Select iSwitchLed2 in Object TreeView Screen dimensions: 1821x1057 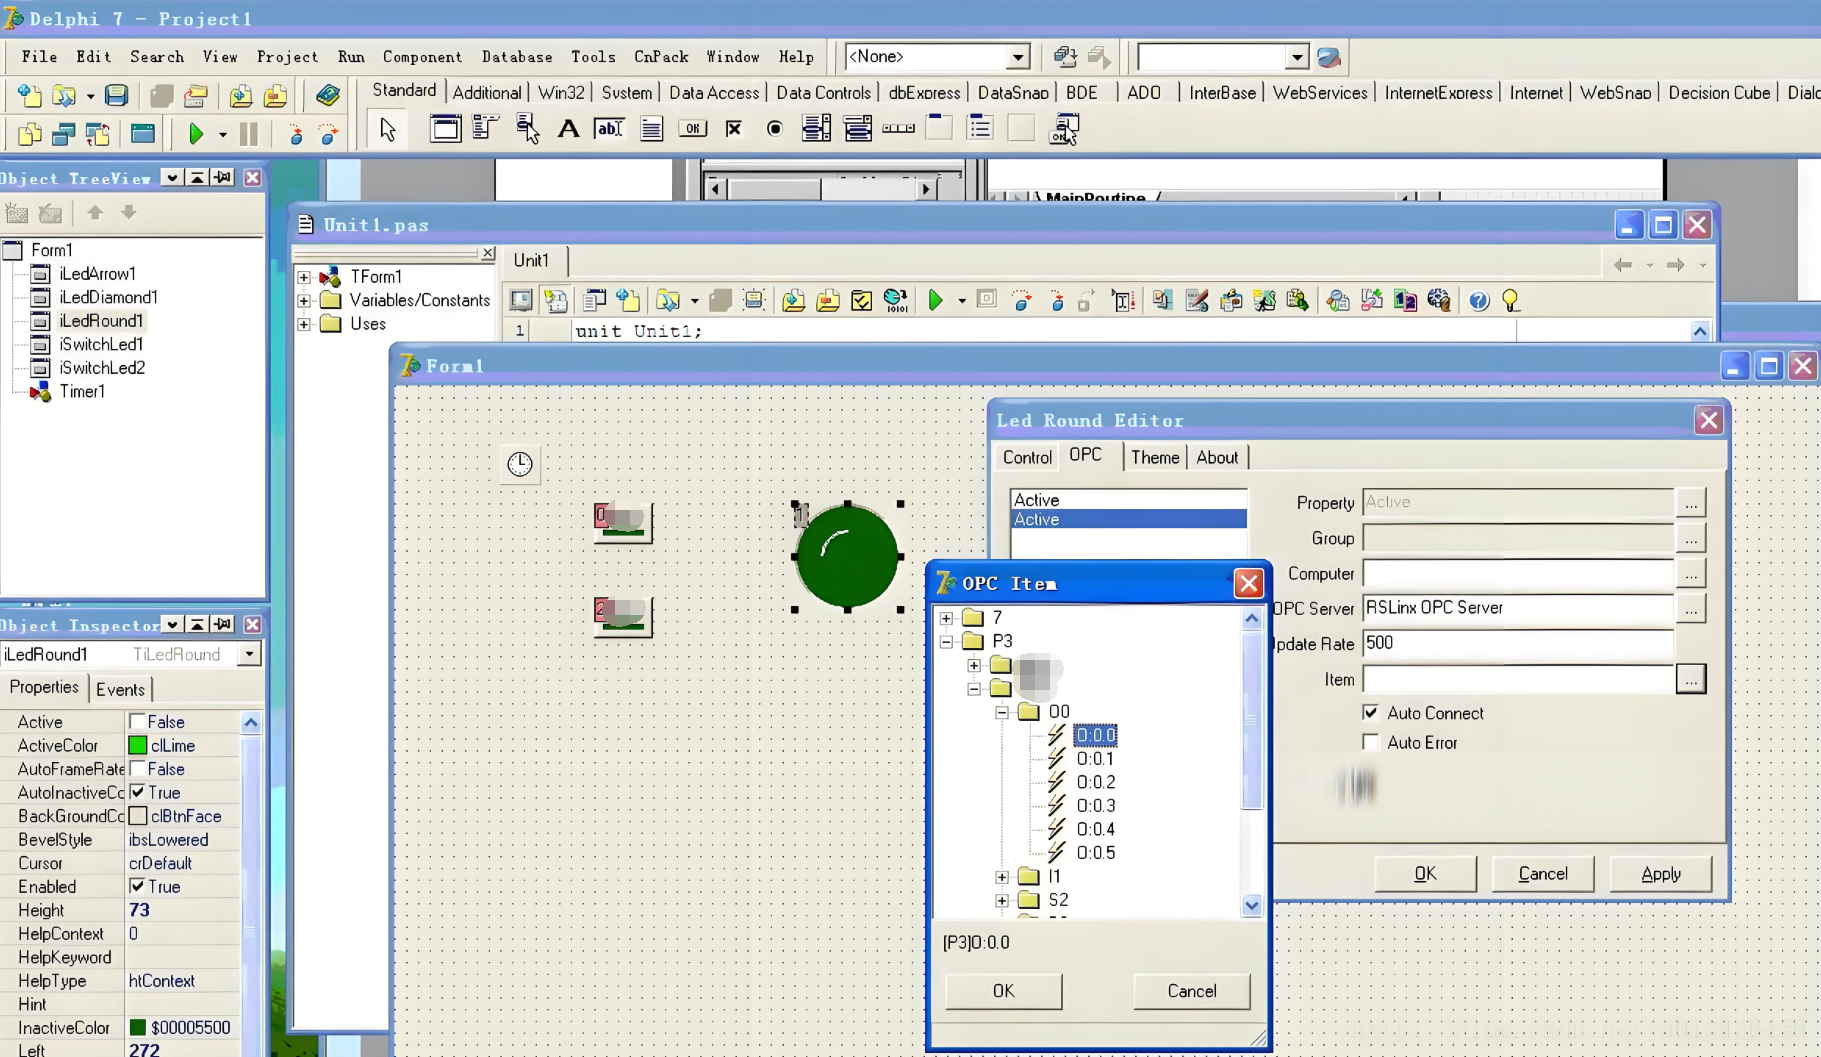click(x=102, y=368)
